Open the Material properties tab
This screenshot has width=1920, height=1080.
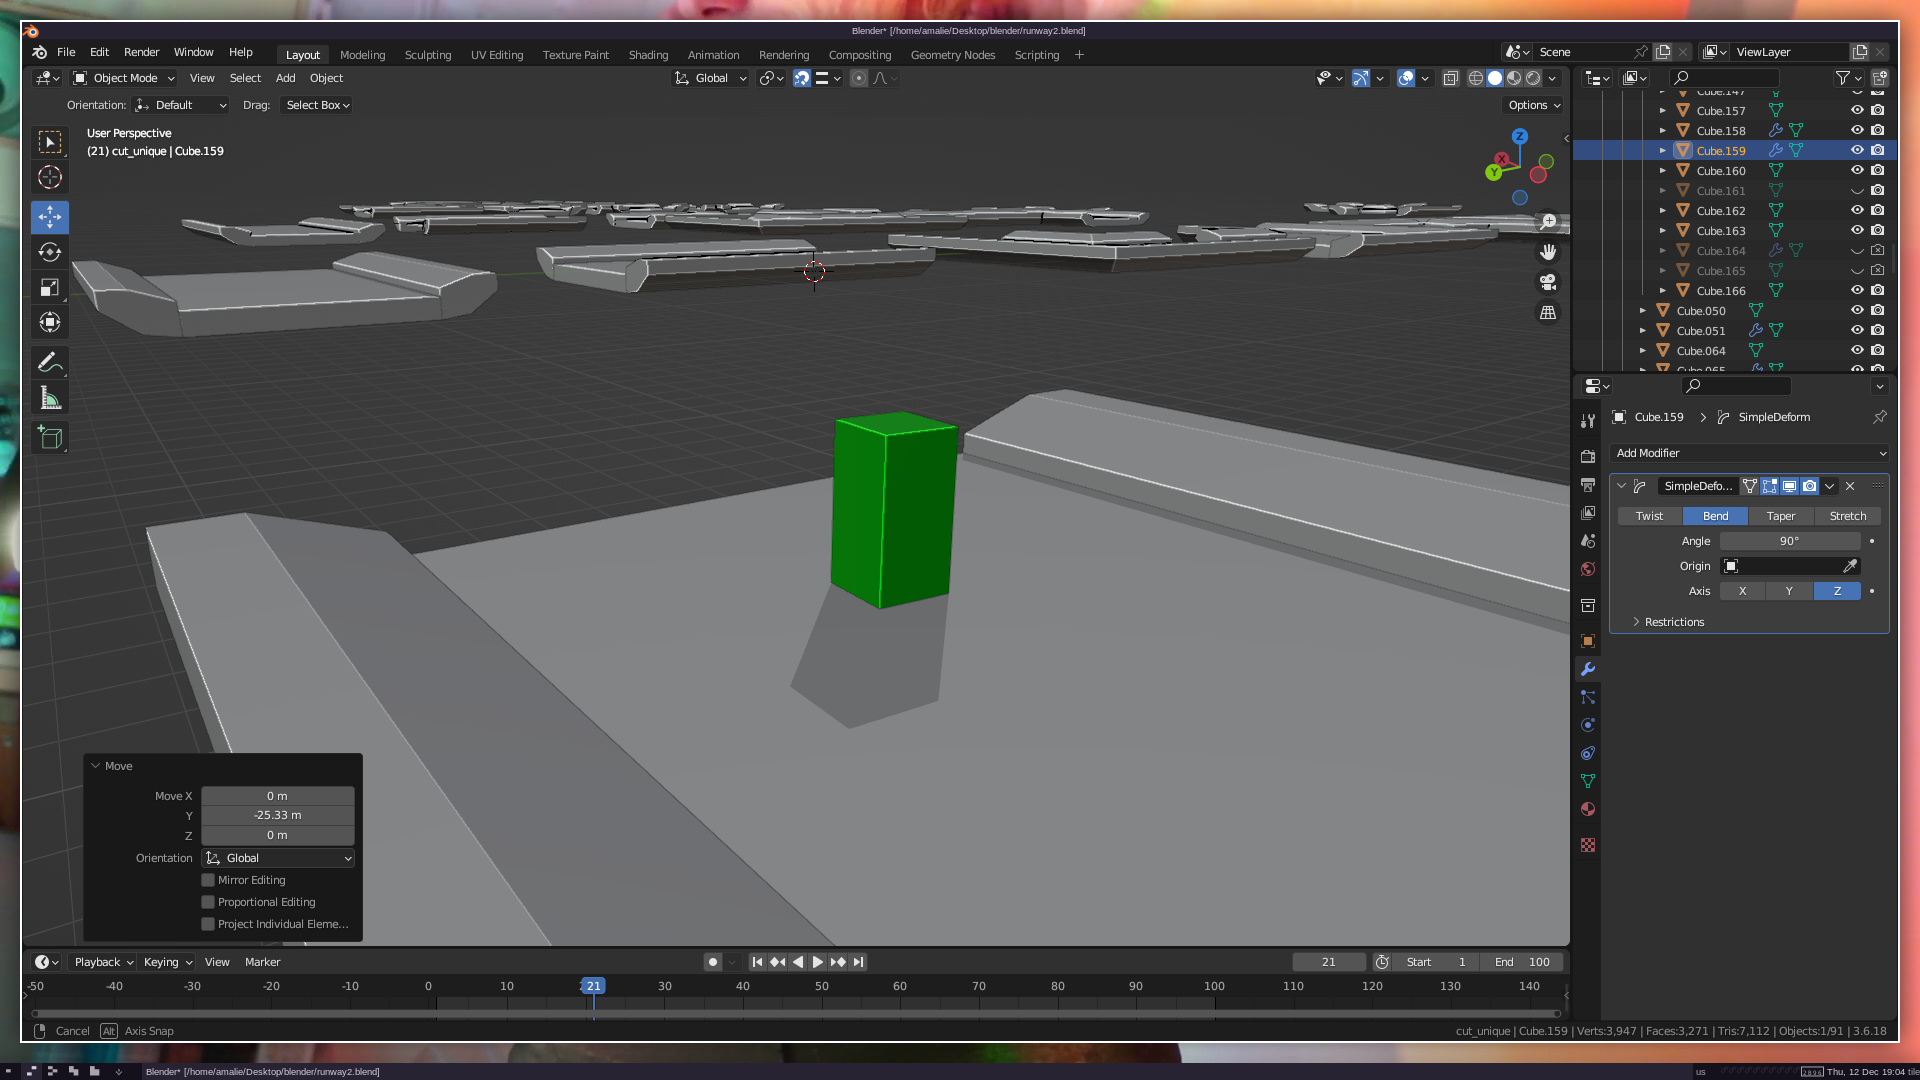[1588, 809]
